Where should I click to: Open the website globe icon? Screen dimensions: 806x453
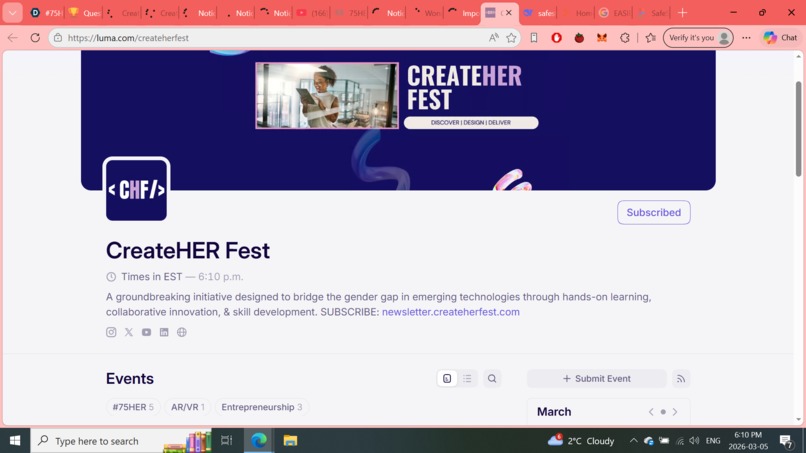pos(182,332)
